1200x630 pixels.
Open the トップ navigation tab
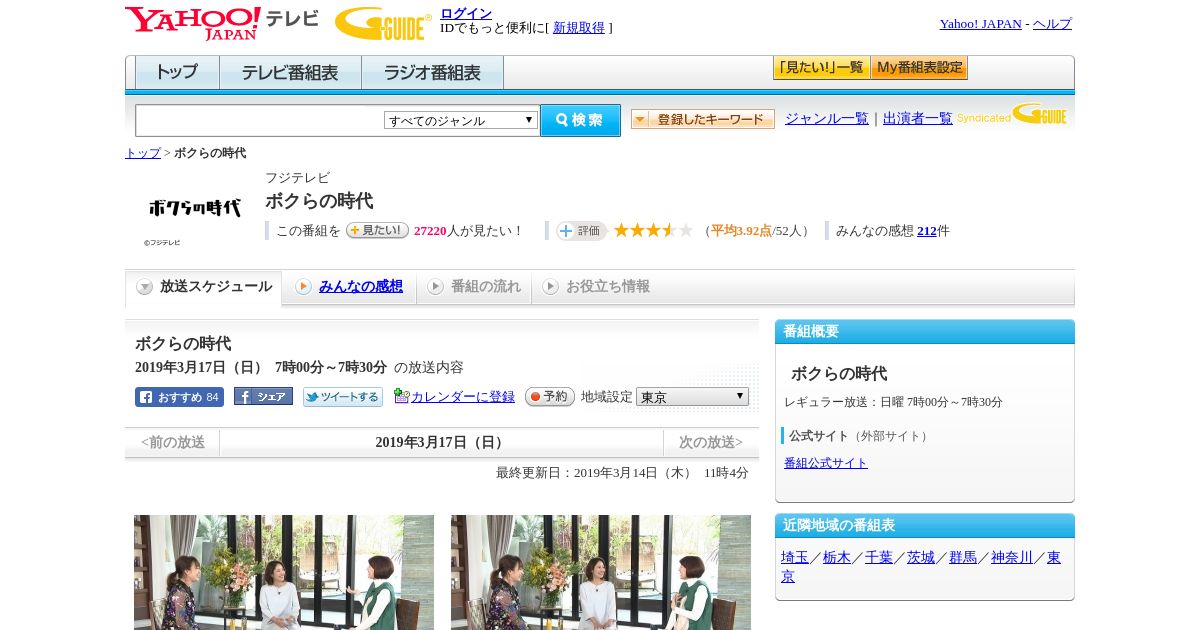[177, 72]
